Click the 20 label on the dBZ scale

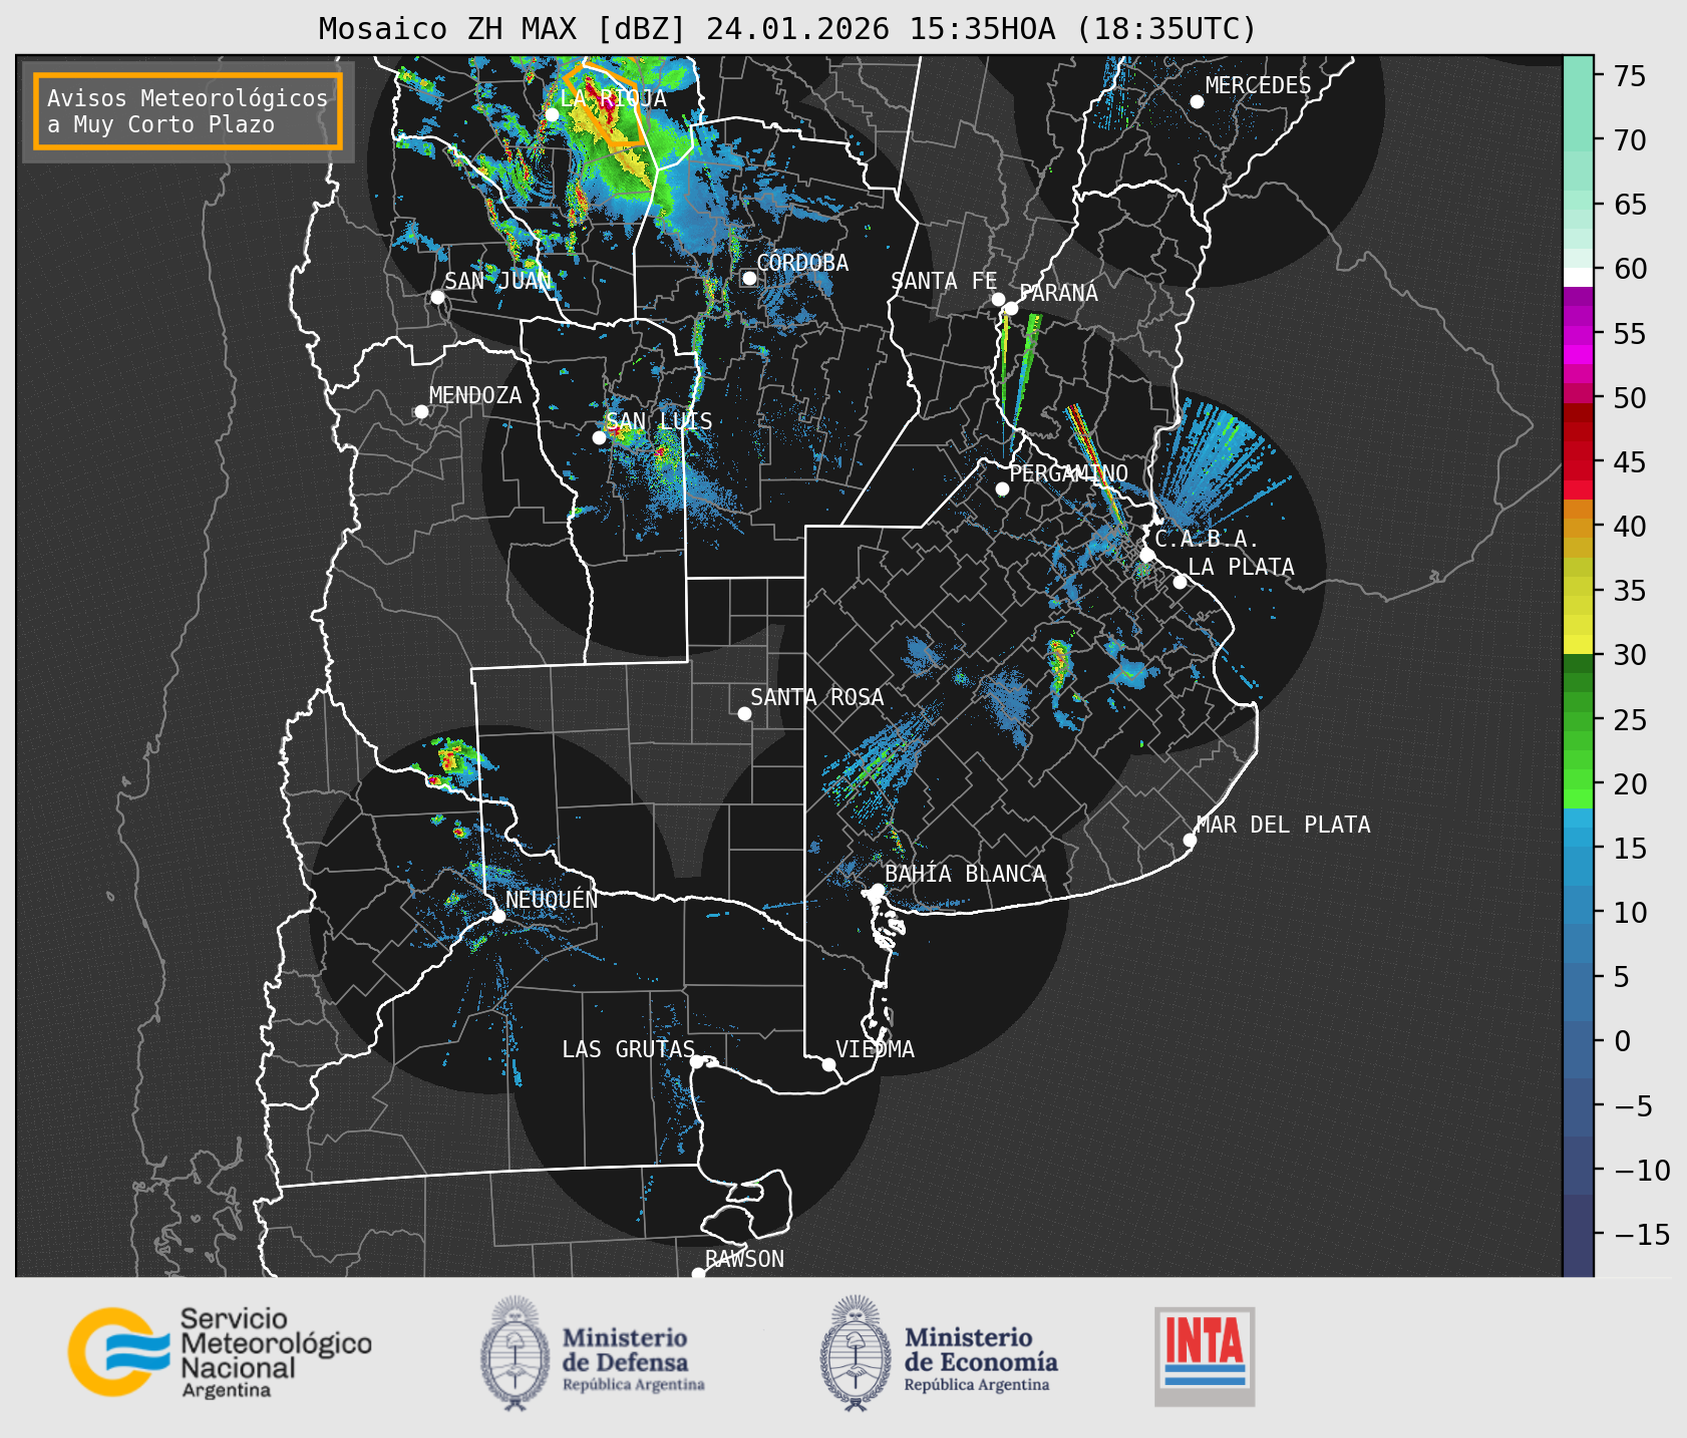tap(1629, 784)
